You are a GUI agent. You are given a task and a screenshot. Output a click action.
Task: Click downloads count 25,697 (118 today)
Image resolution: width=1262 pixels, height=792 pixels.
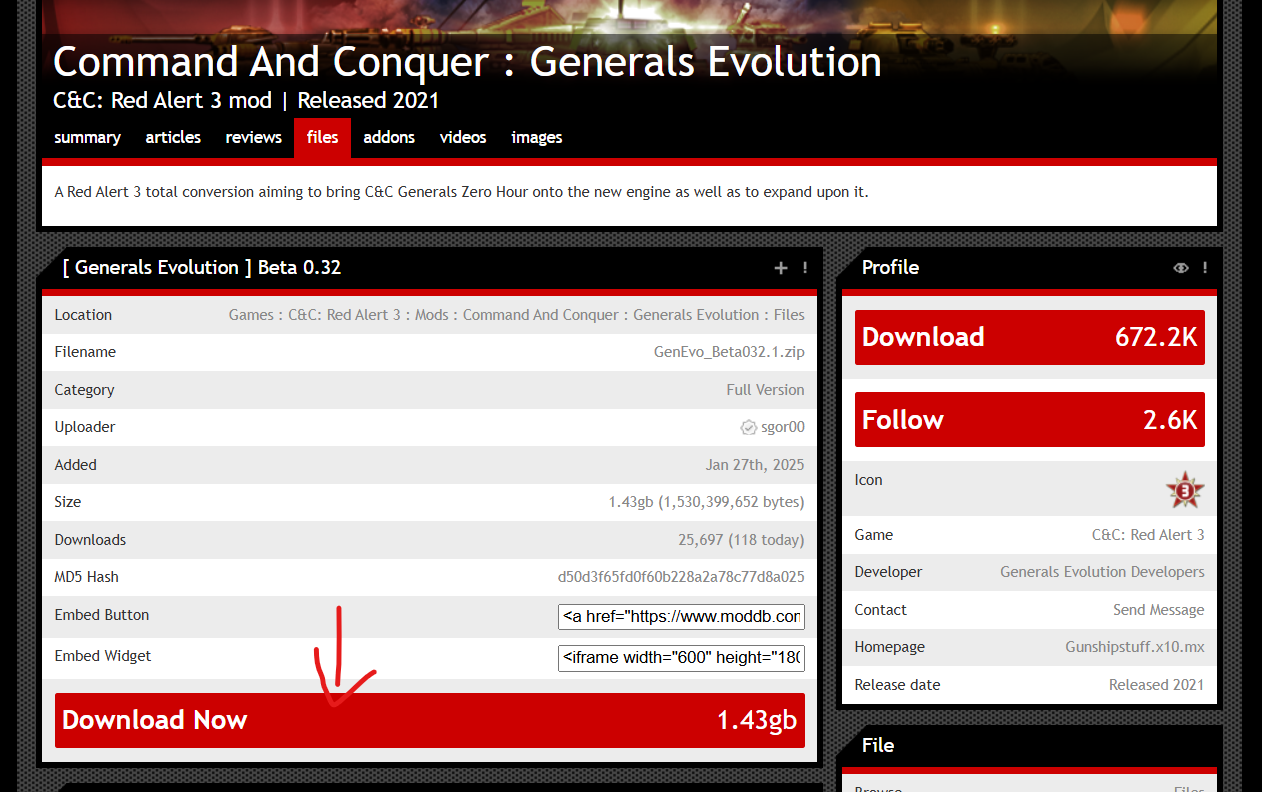coord(741,540)
